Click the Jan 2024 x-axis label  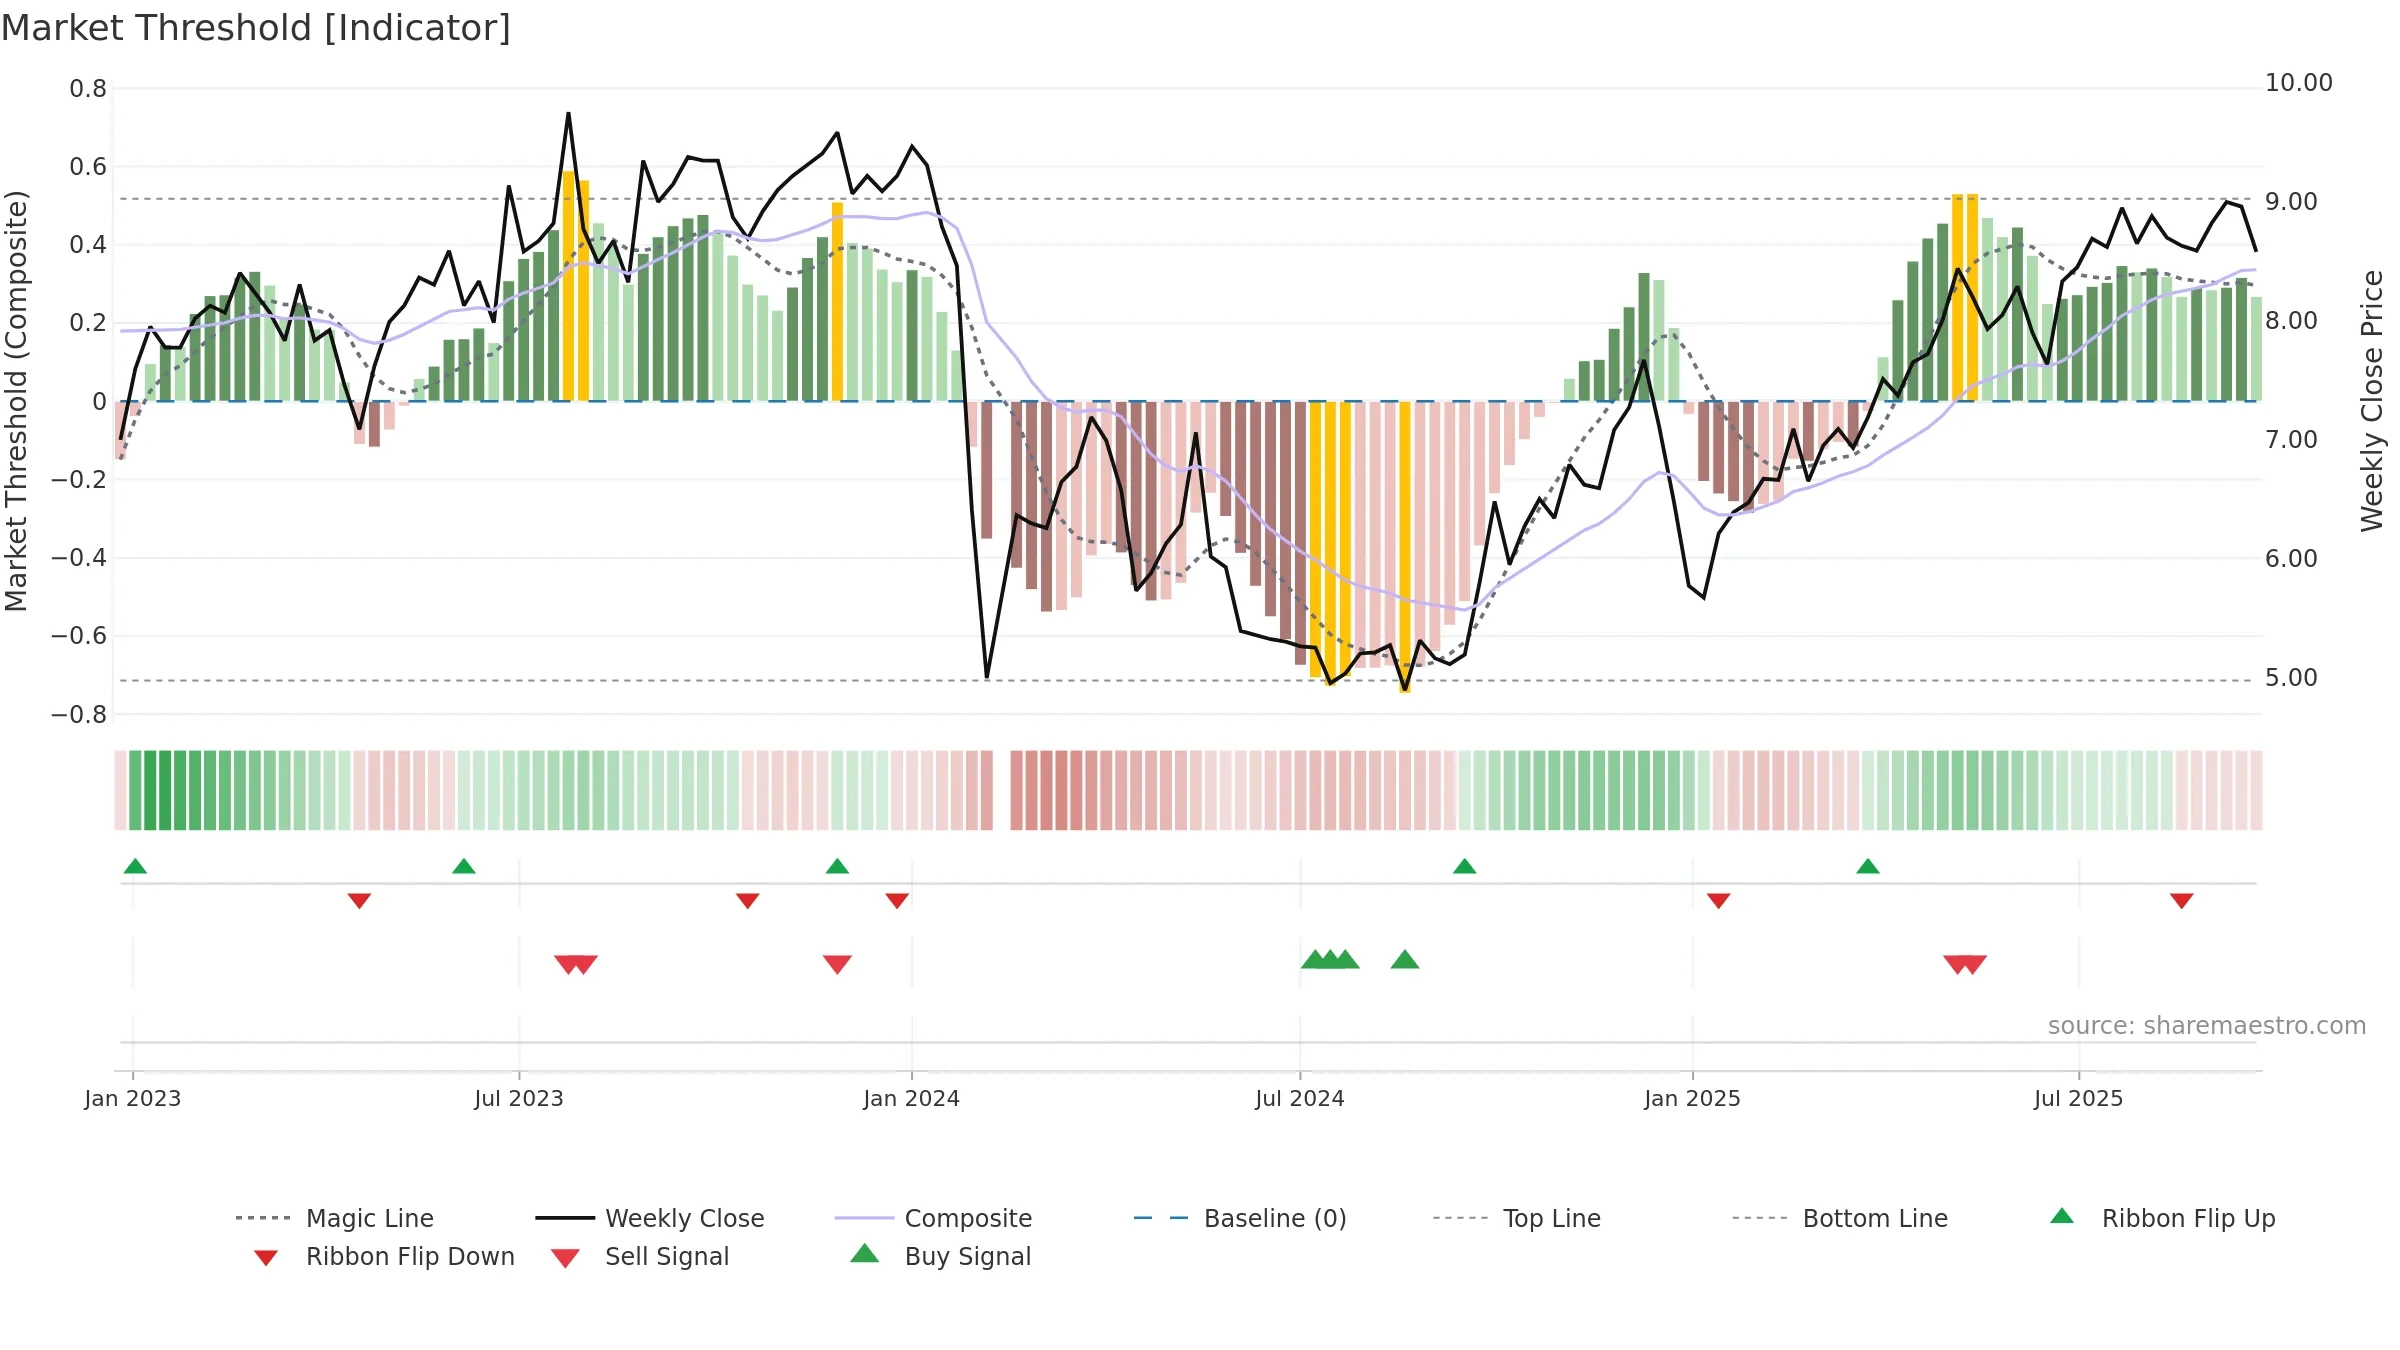911,1099
